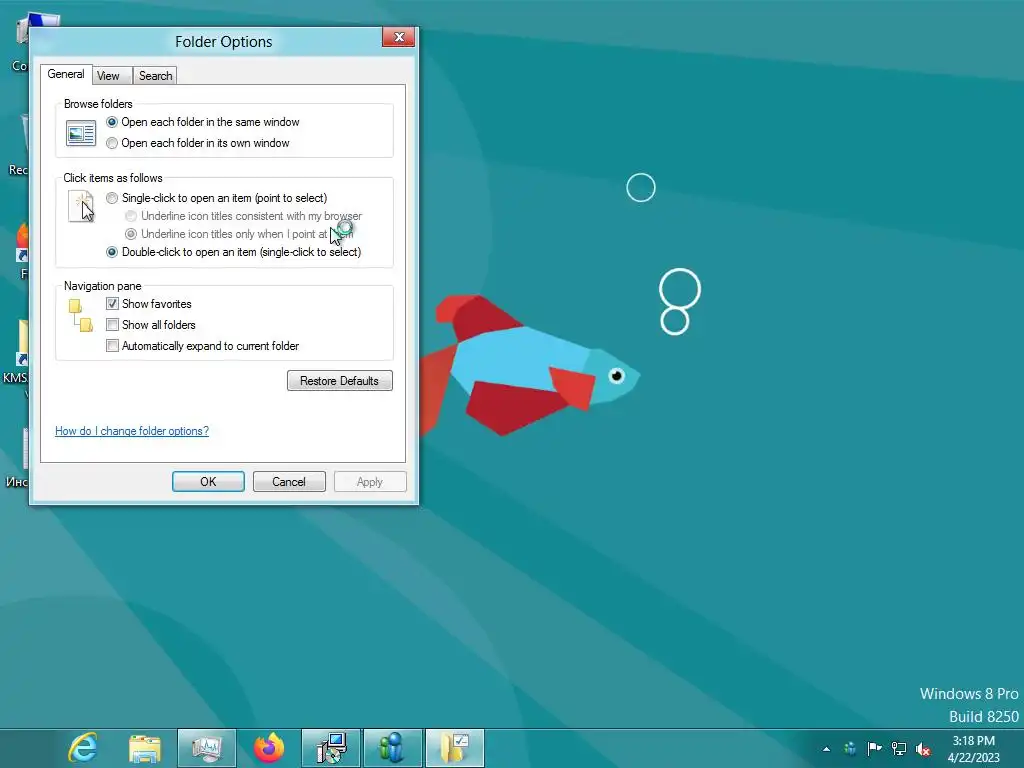Image resolution: width=1024 pixels, height=768 pixels.
Task: Open the installer taskbar icon with computer and disc
Action: [331, 748]
